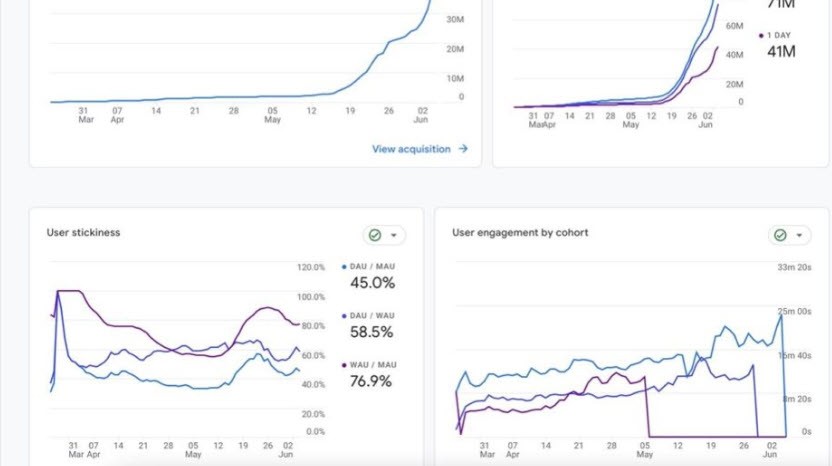Click the 58.5% DAU / WAU value
Image resolution: width=832 pixels, height=466 pixels.
(372, 332)
